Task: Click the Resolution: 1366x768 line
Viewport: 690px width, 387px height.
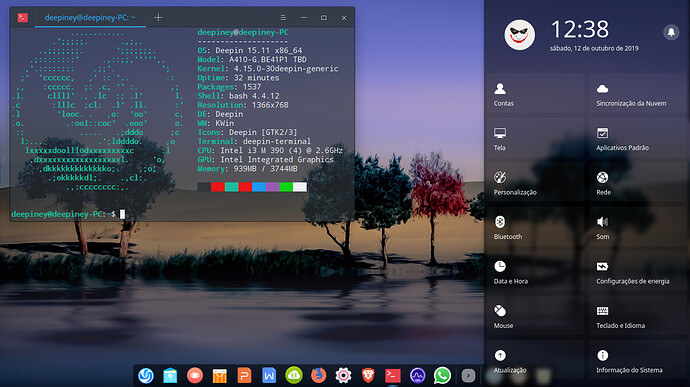Action: (x=242, y=105)
